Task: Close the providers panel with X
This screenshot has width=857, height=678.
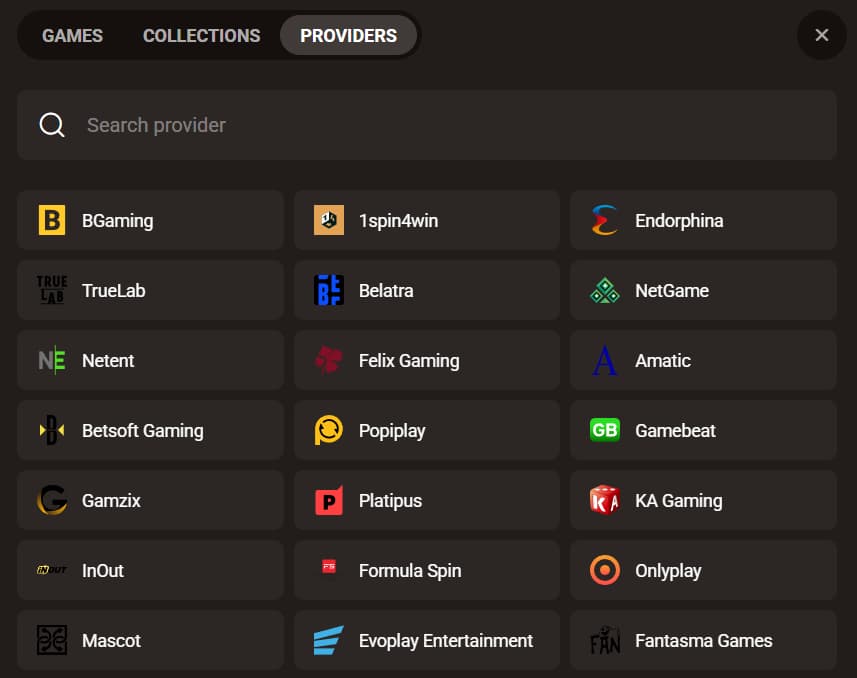Action: tap(821, 35)
